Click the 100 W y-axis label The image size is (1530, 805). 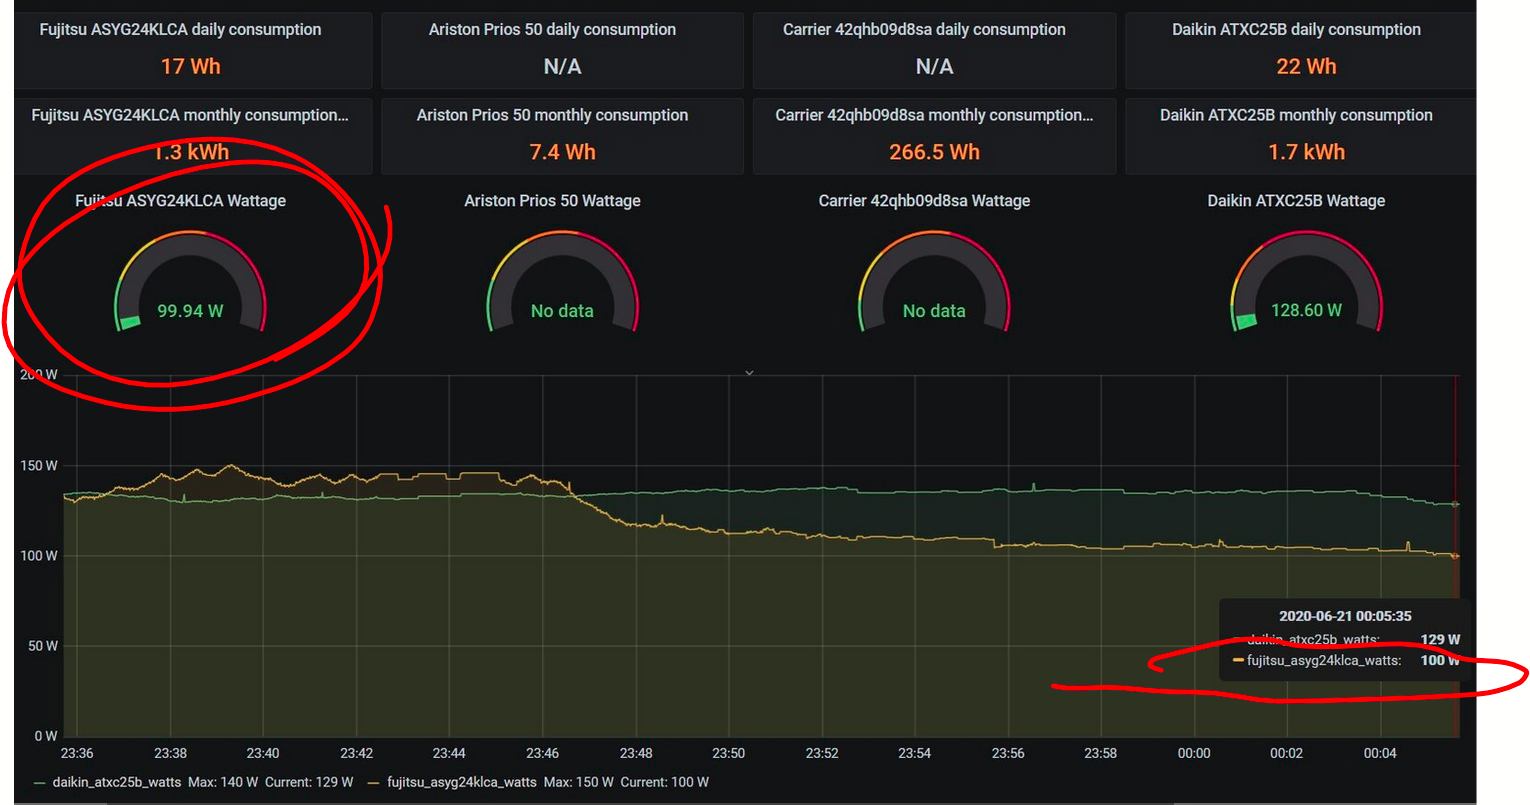(39, 555)
